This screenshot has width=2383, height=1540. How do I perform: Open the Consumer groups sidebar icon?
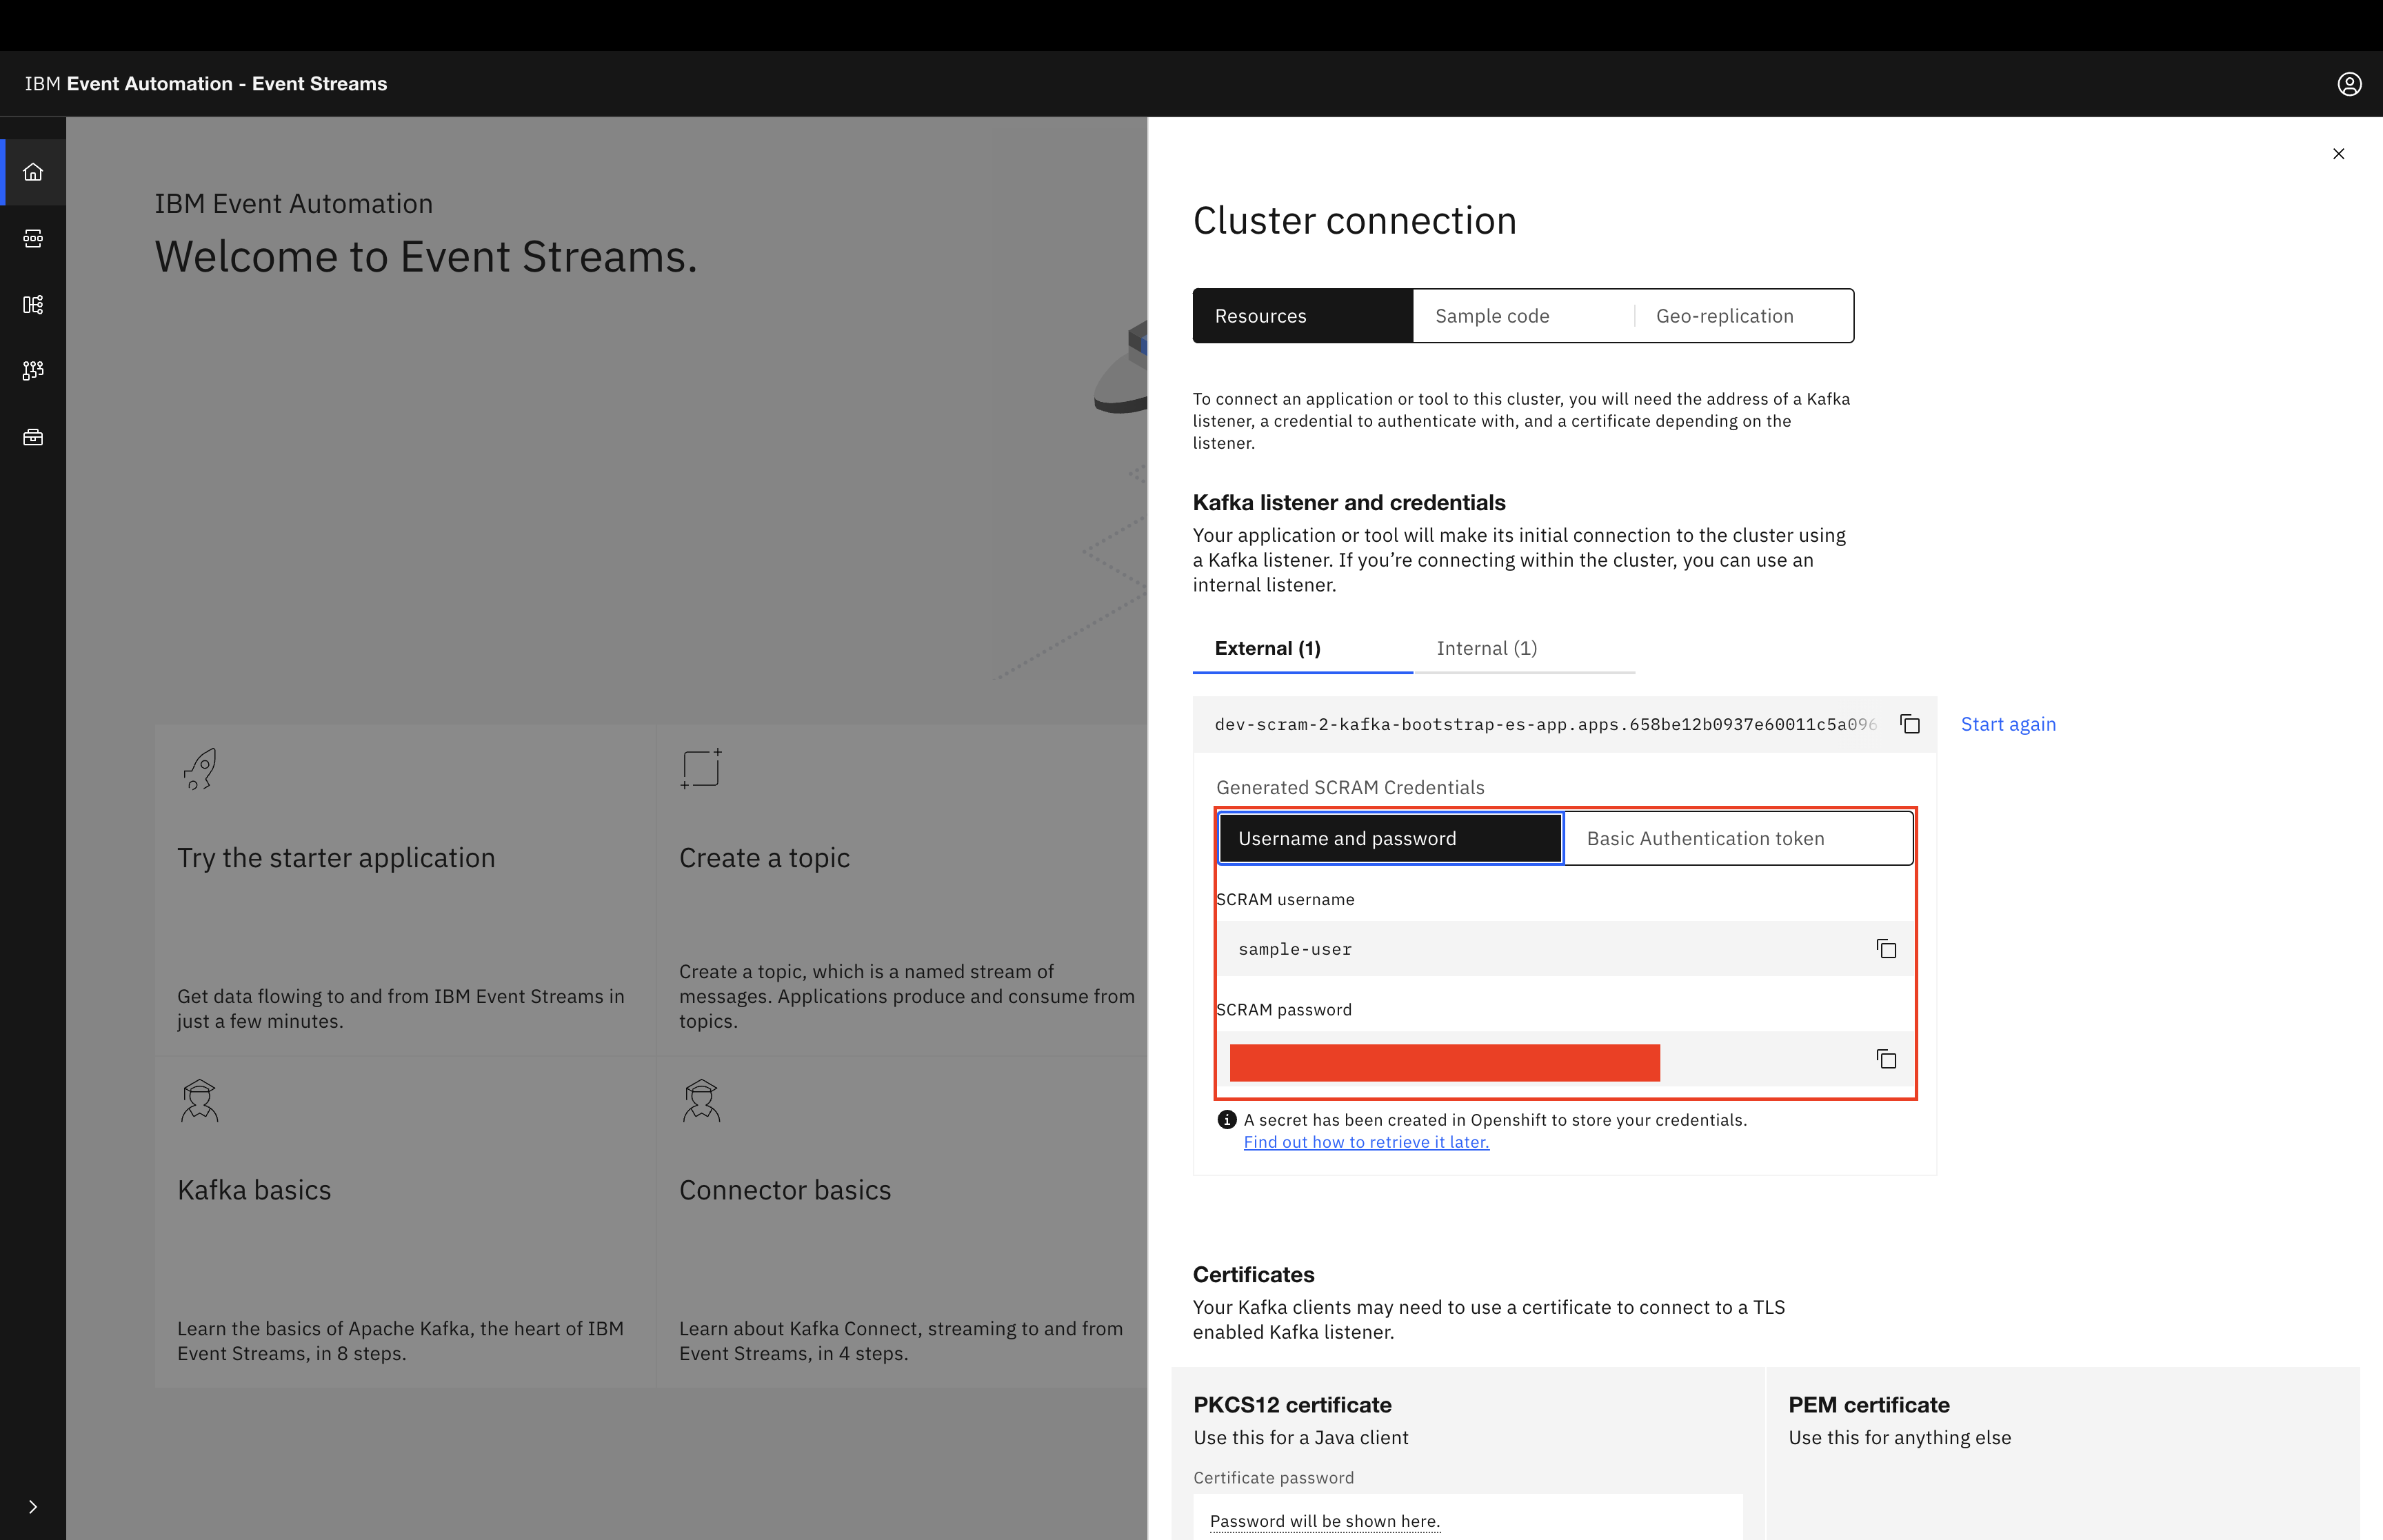[33, 370]
